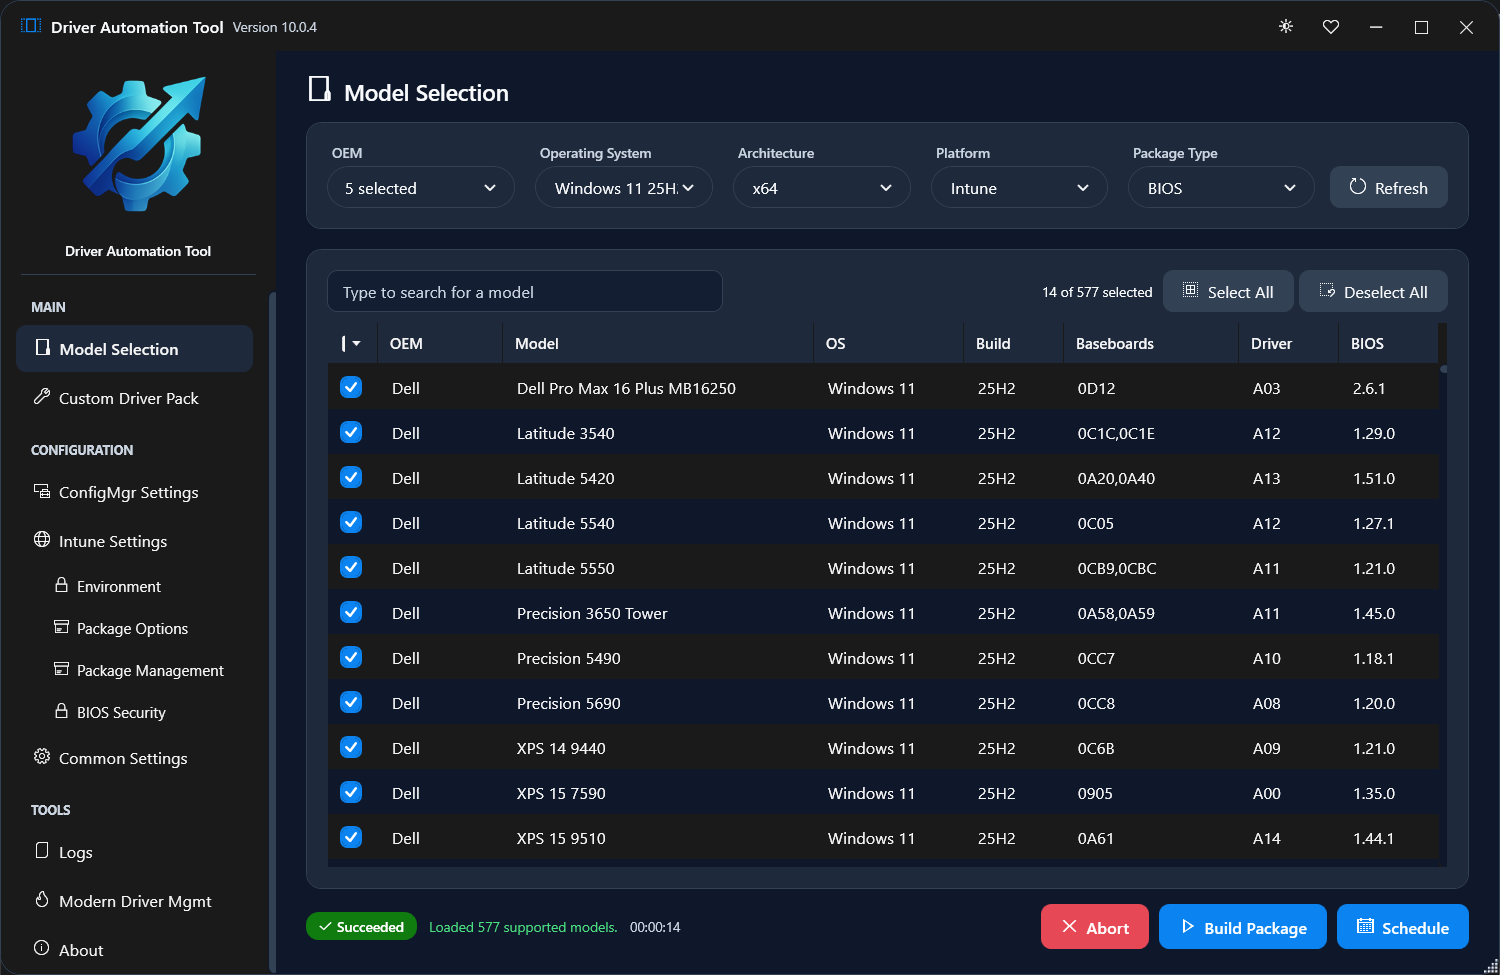This screenshot has width=1500, height=975.
Task: Click Deselect All button
Action: pyautogui.click(x=1373, y=292)
